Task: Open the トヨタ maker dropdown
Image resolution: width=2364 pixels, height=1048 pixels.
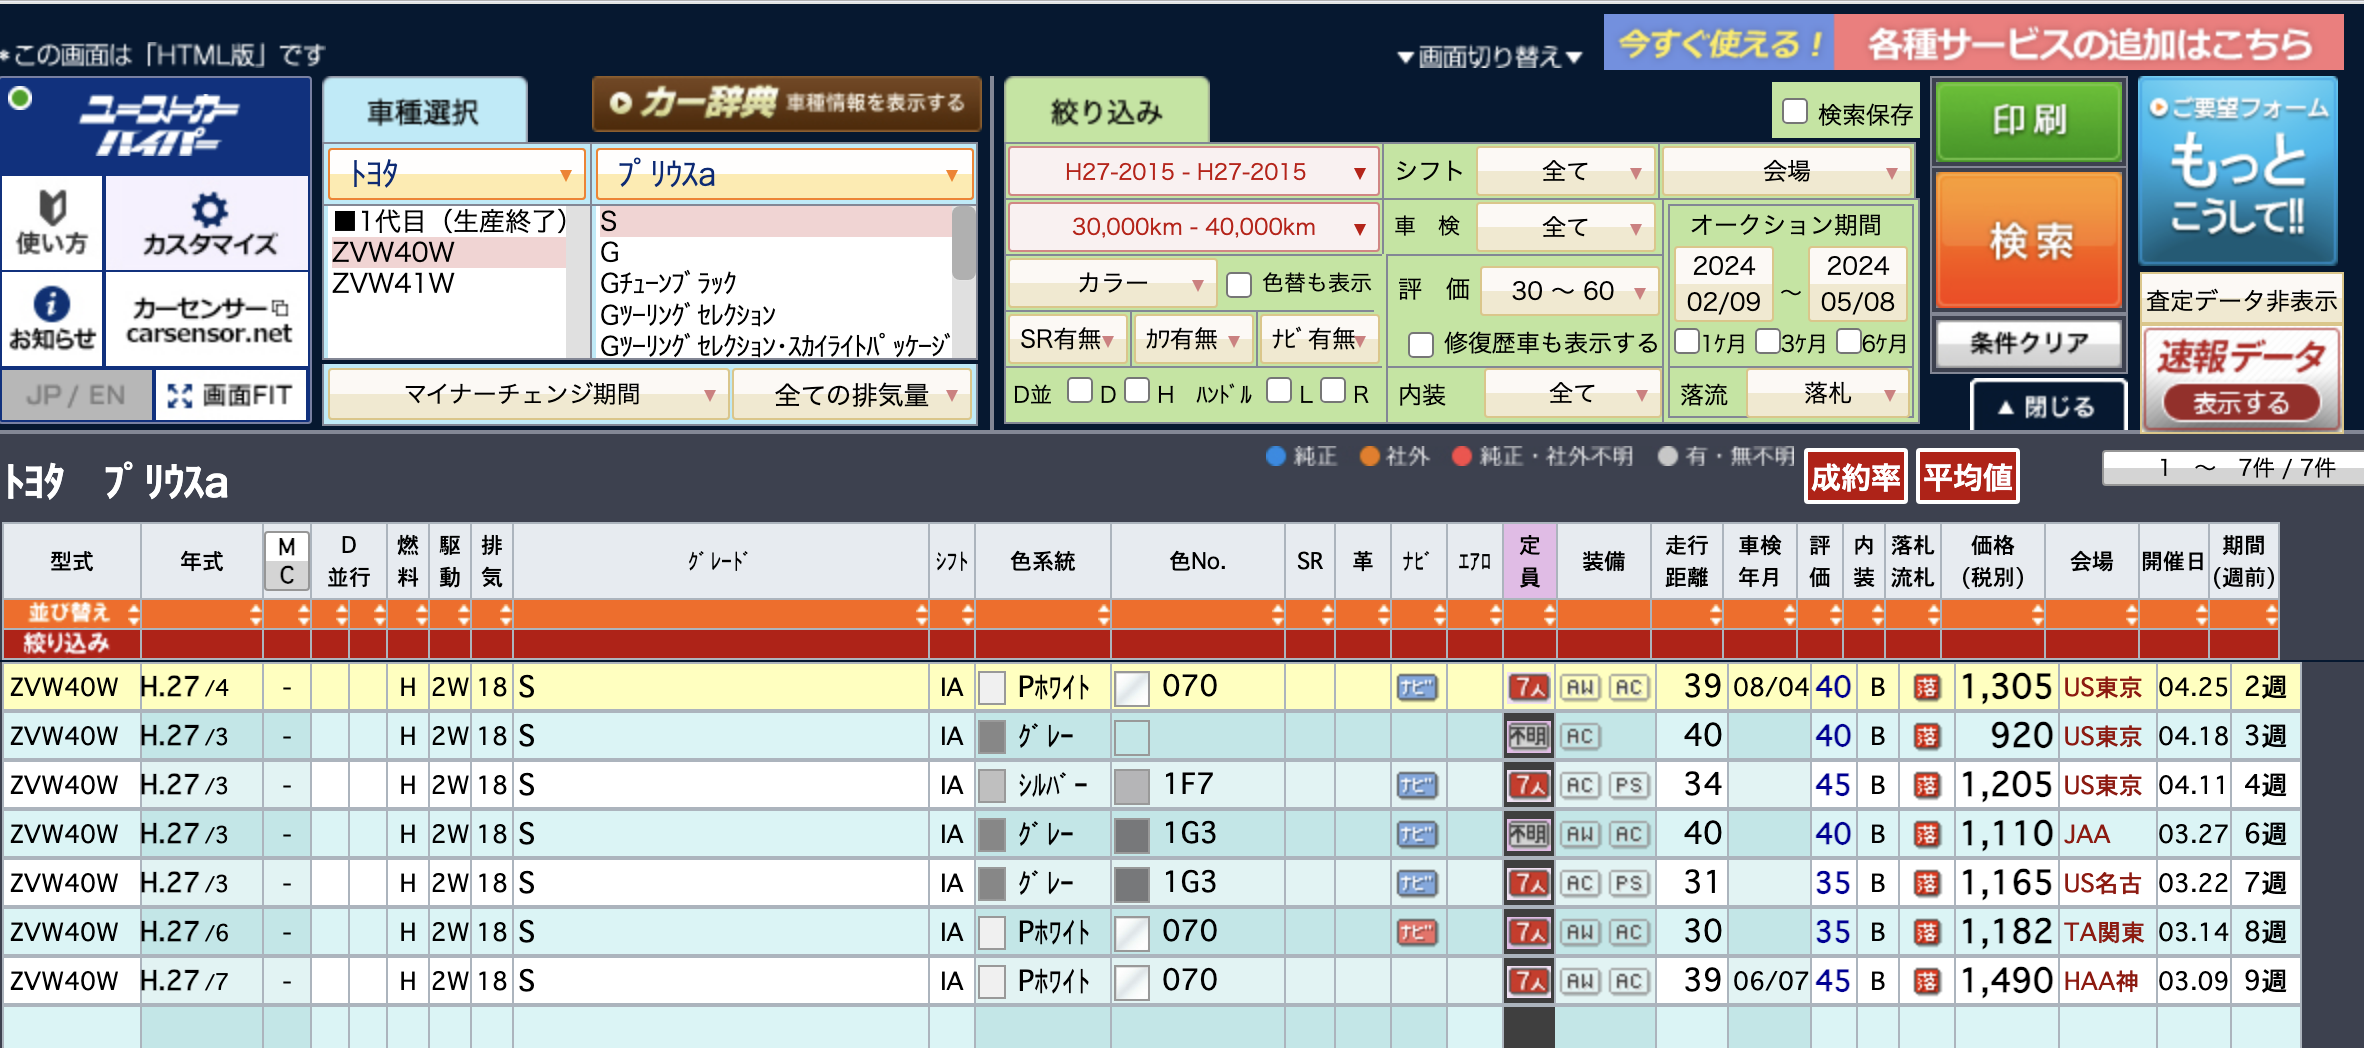Action: [456, 174]
